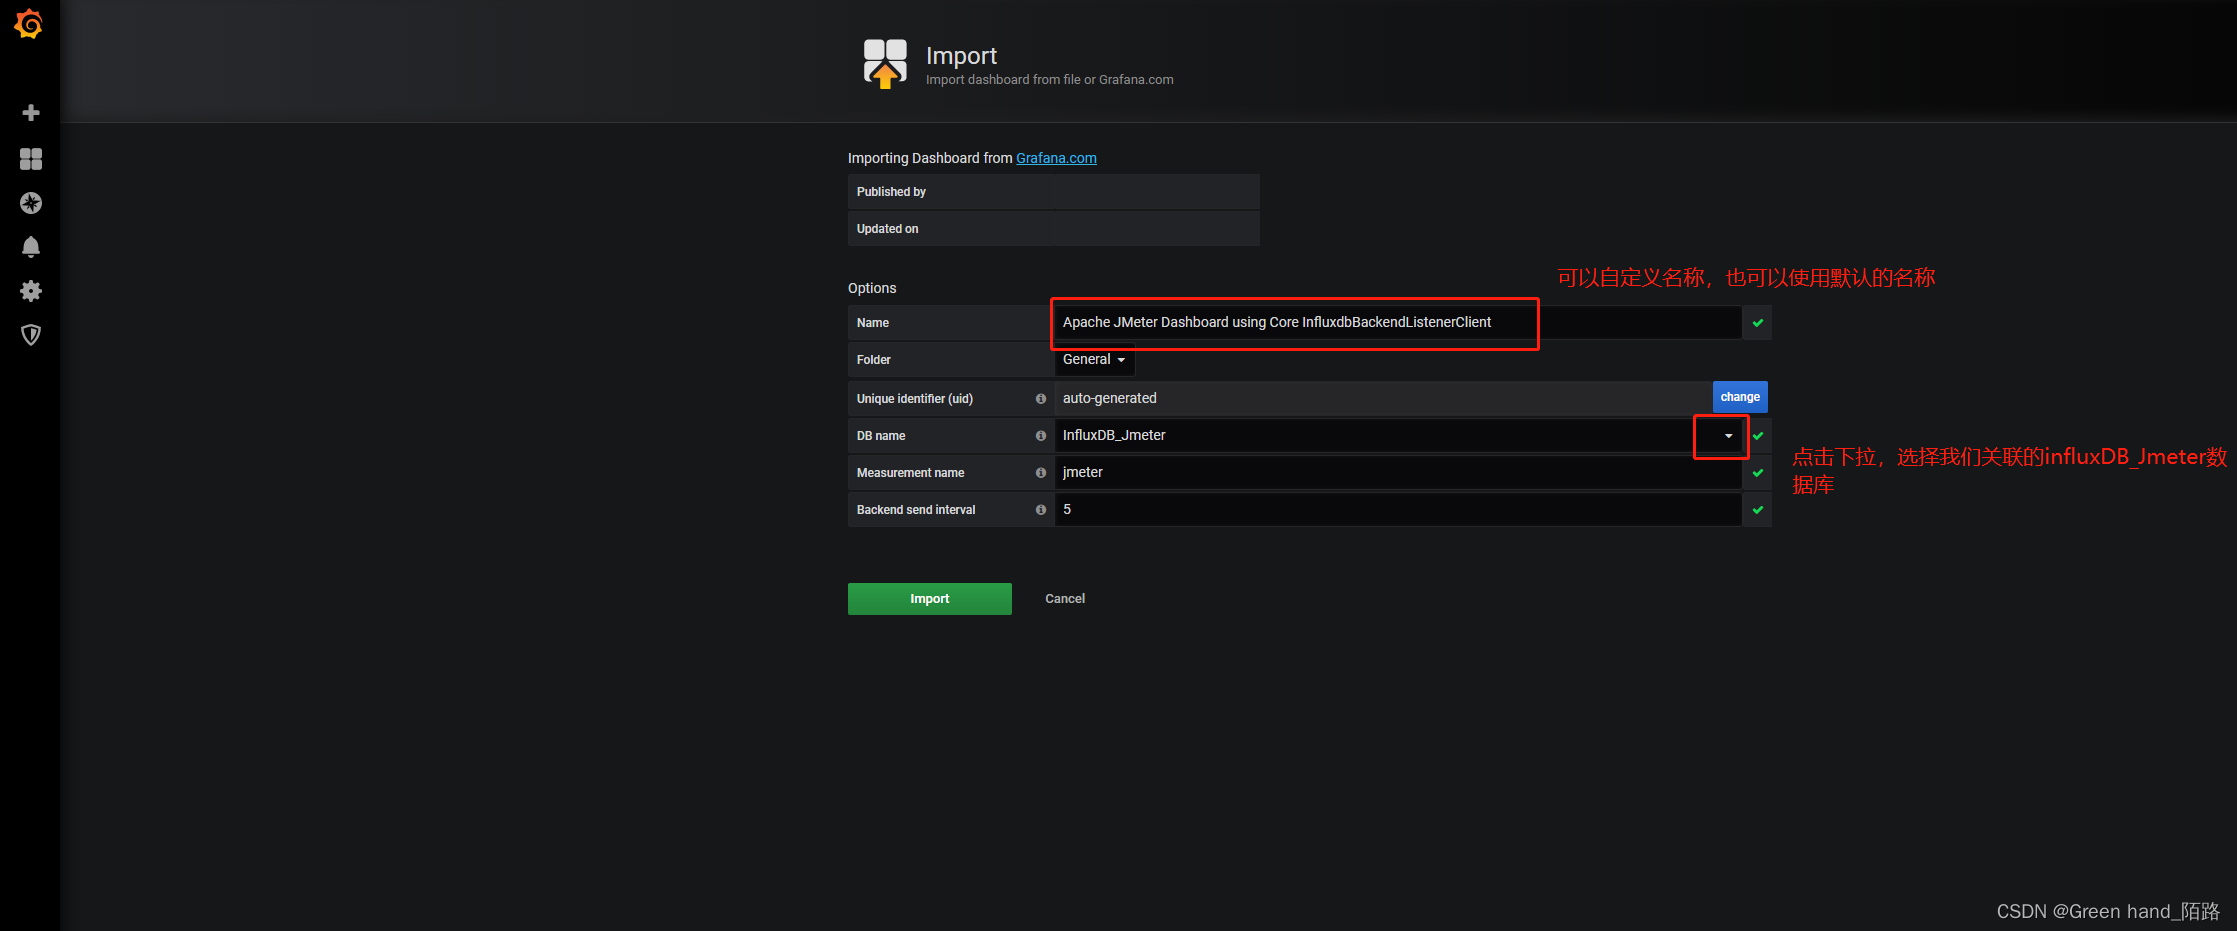Click the Import dashboard header icon
The image size is (2237, 931).
tap(885, 64)
